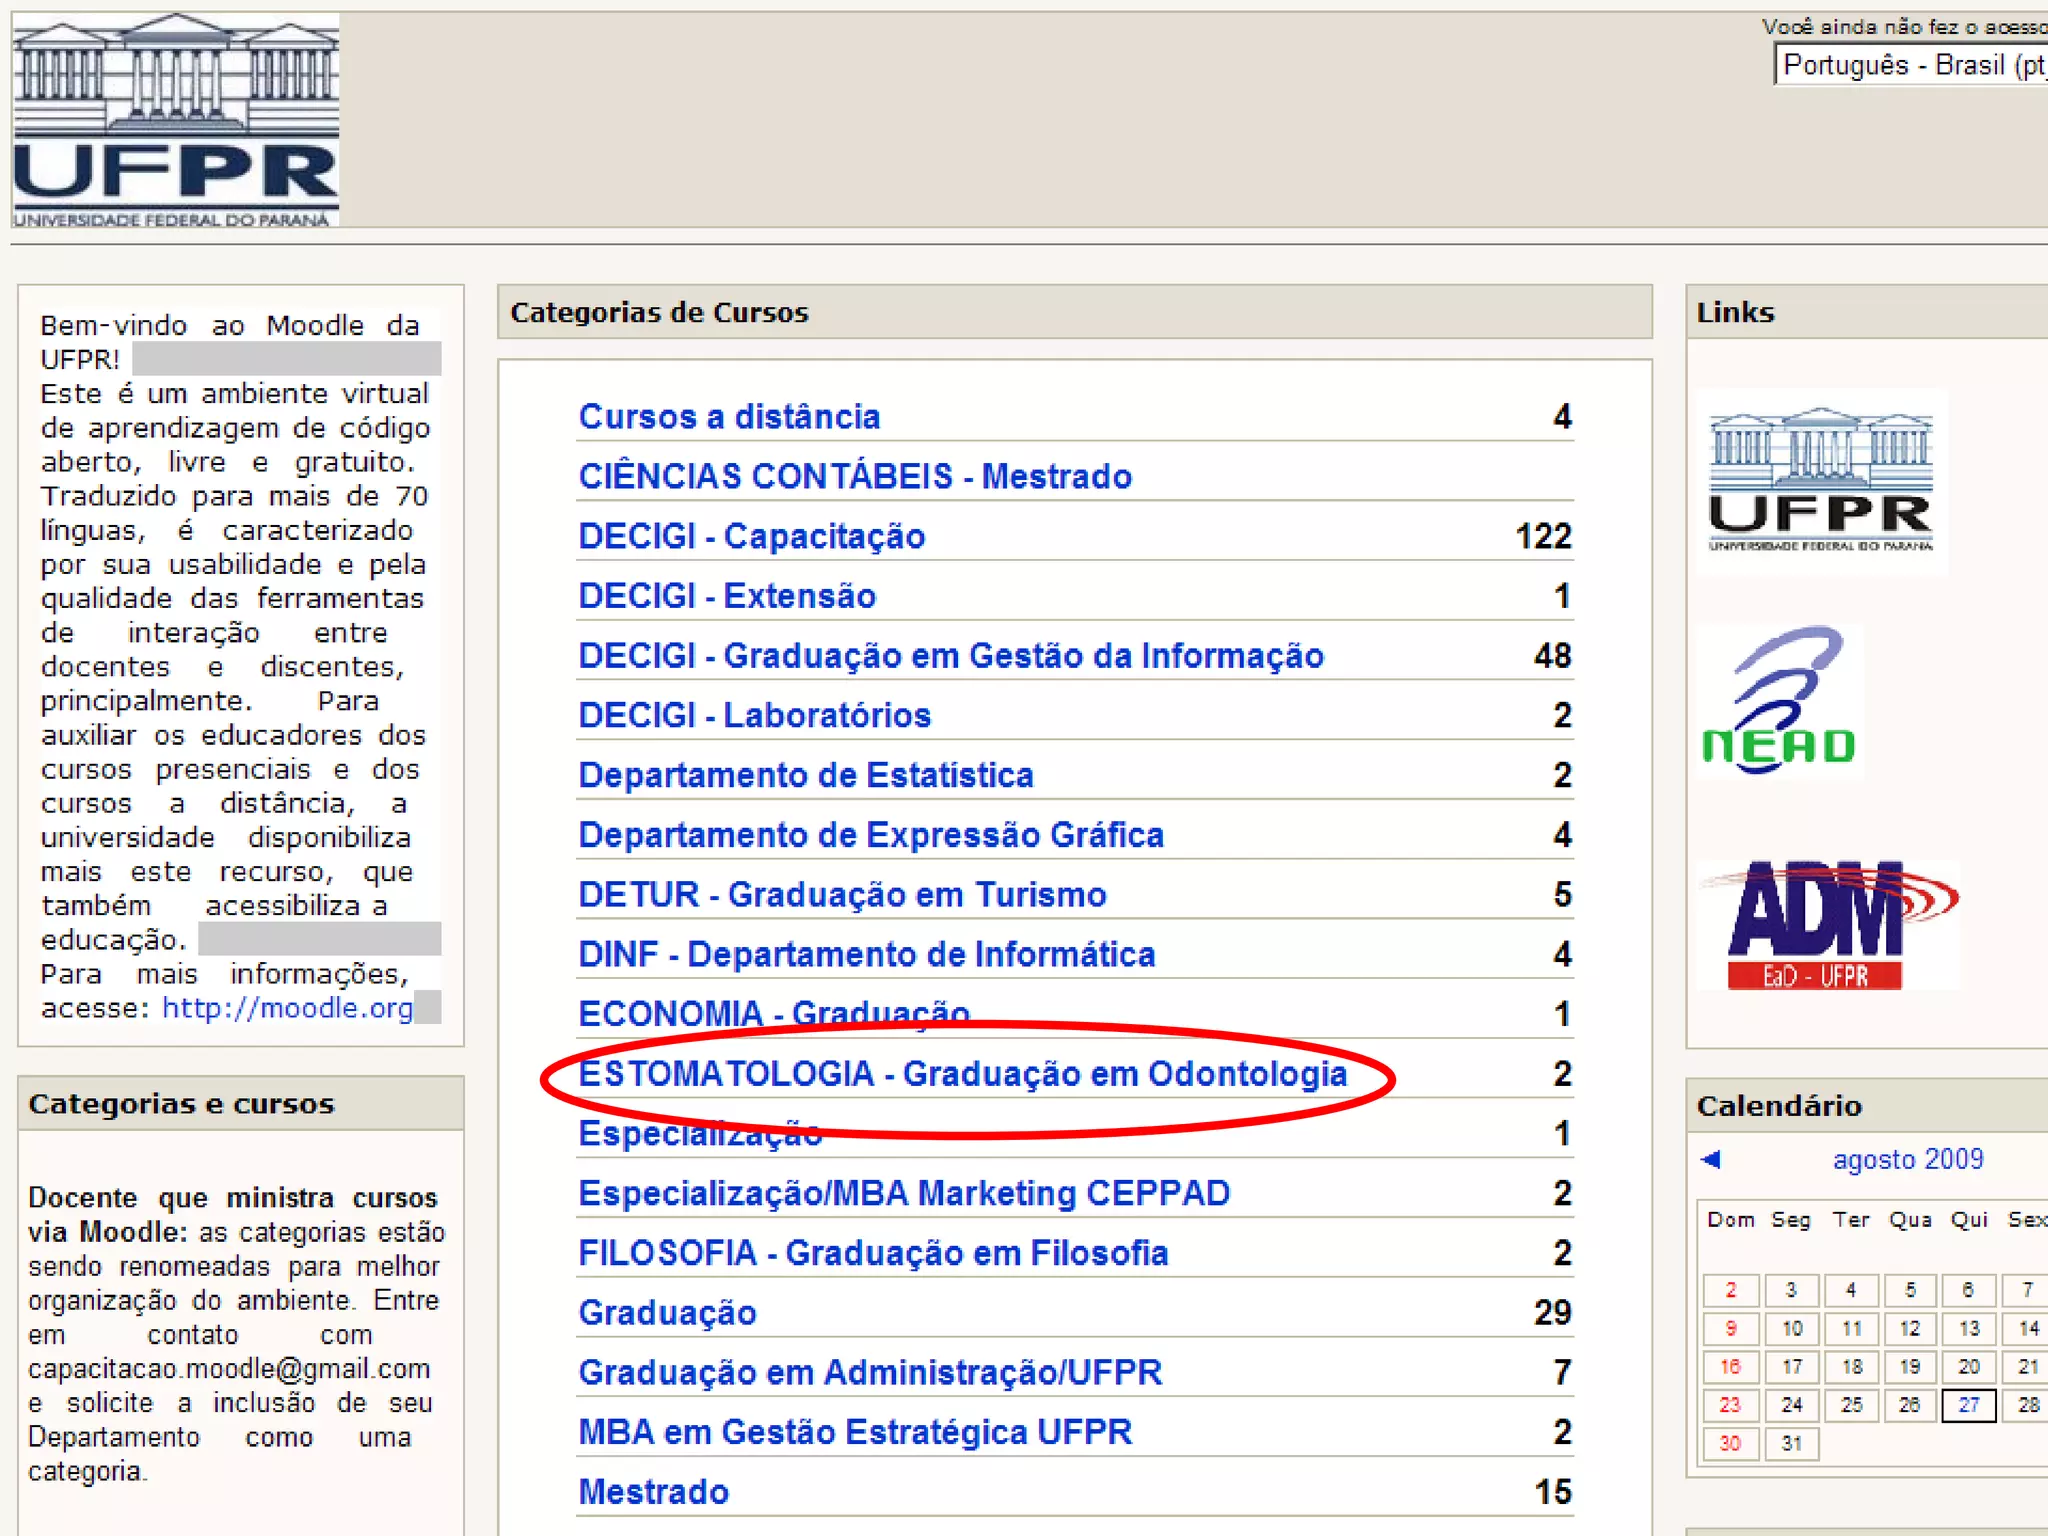
Task: Open the UFPR logo in Links panel
Action: point(1820,480)
